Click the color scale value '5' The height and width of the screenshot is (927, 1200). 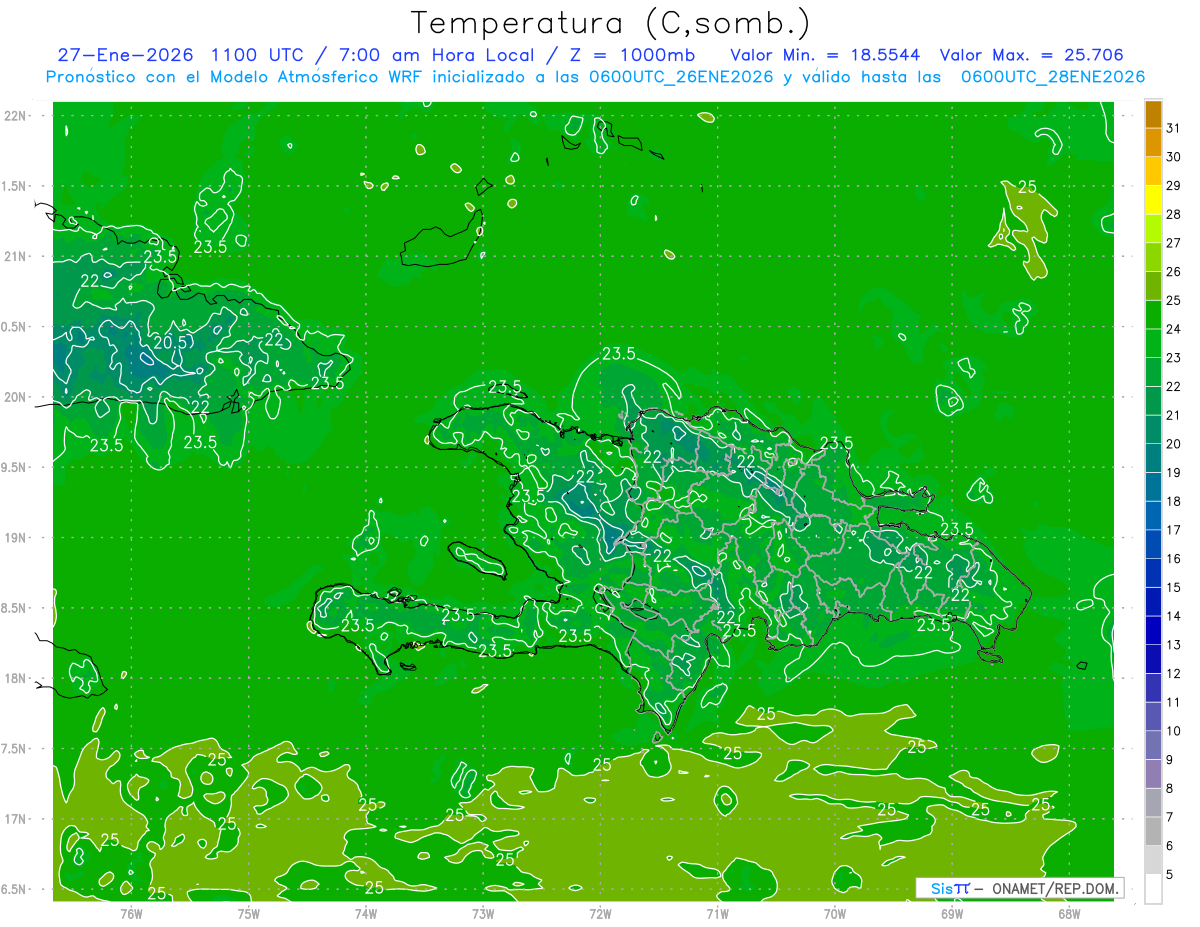(1170, 875)
